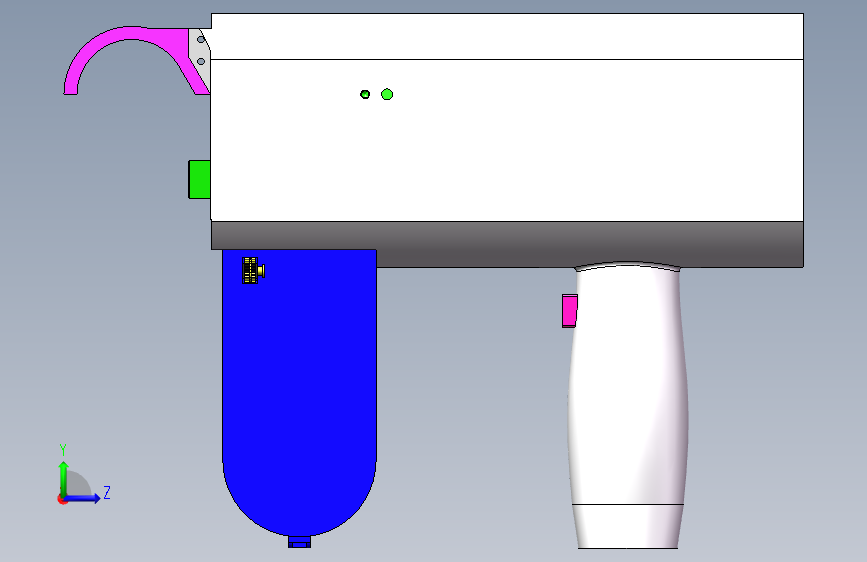This screenshot has width=867, height=562.
Task: Select the white top cover strip
Action: pos(507,36)
